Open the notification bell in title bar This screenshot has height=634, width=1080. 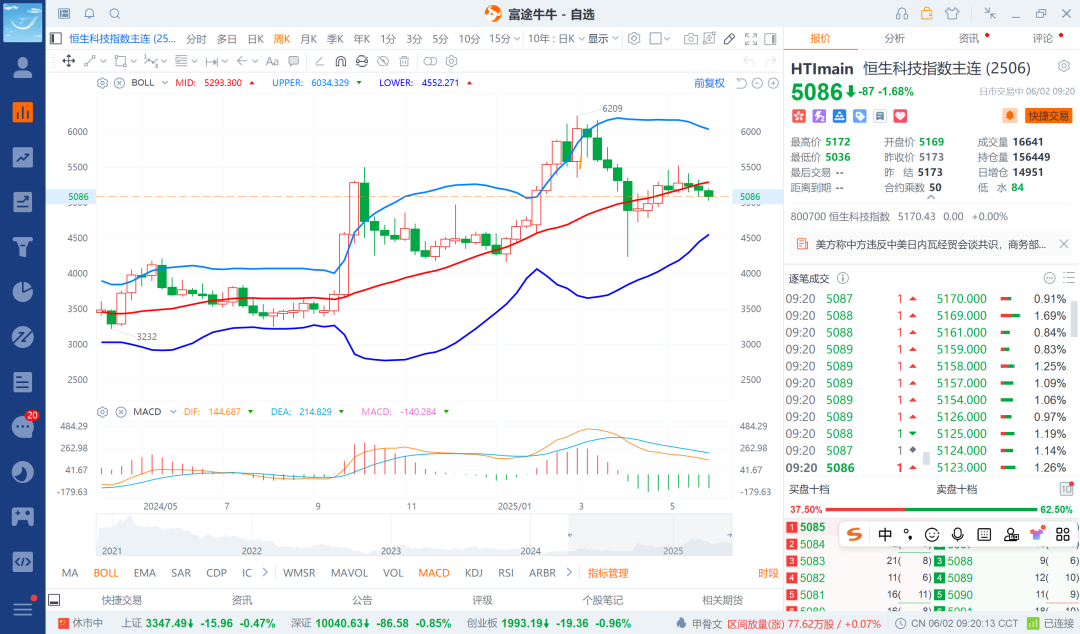[x=90, y=14]
